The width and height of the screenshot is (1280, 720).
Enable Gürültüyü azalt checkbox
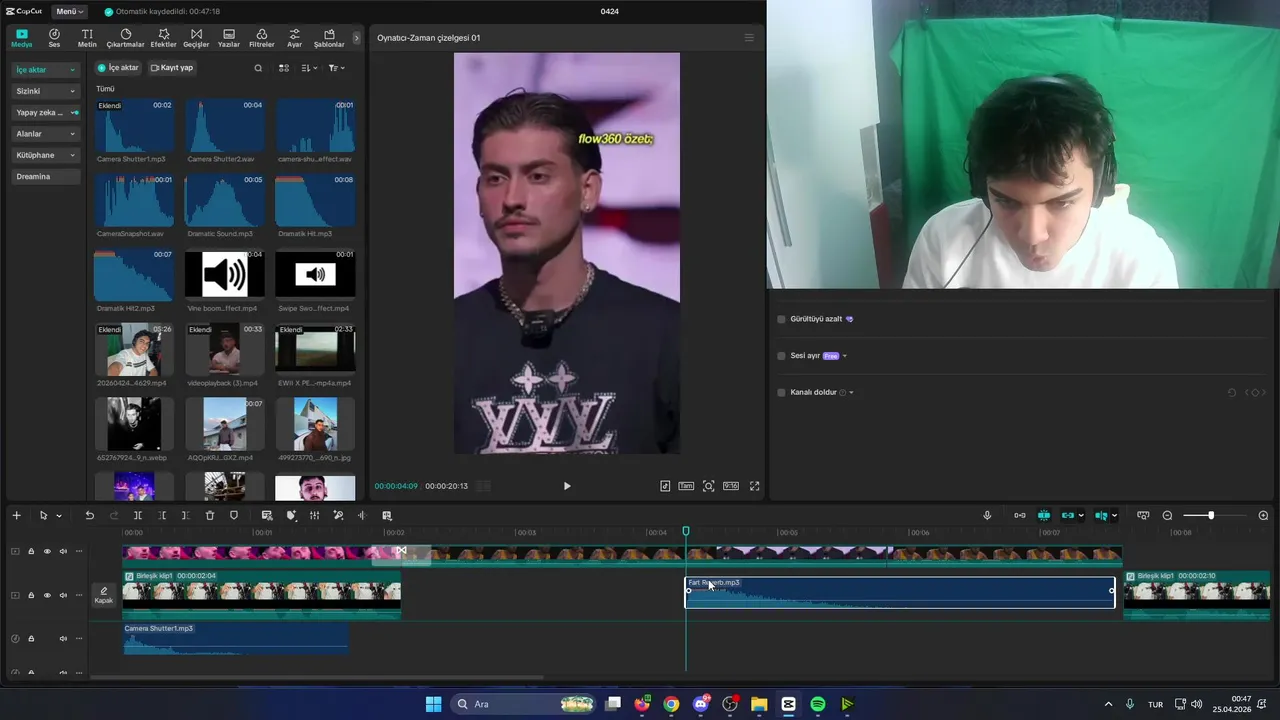(x=781, y=319)
